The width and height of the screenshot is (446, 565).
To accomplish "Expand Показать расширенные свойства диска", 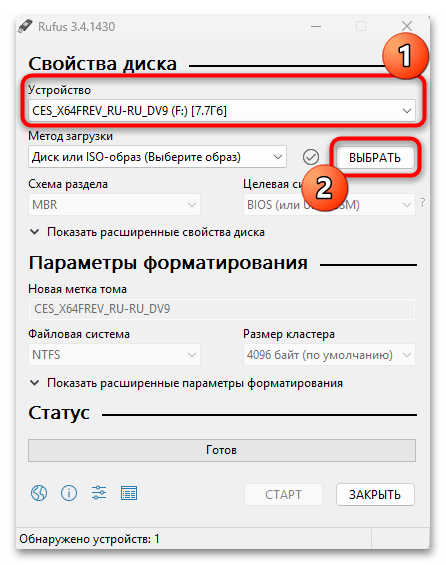I will pyautogui.click(x=147, y=232).
